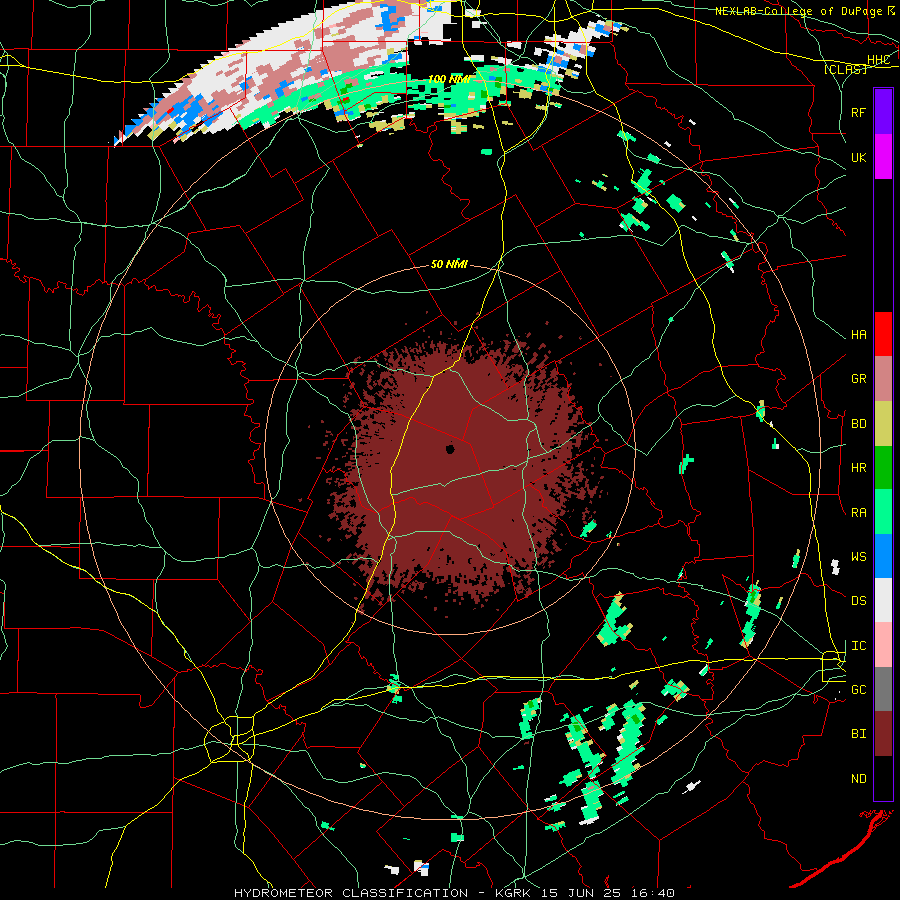Click the black radar site dot at center
This screenshot has width=900, height=900.
449,449
